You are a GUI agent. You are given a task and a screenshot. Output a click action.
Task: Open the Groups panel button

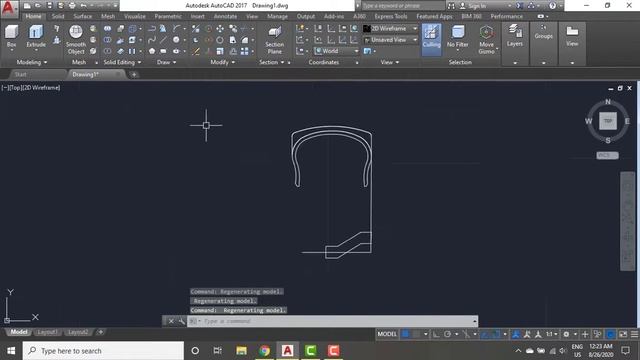coord(543,32)
